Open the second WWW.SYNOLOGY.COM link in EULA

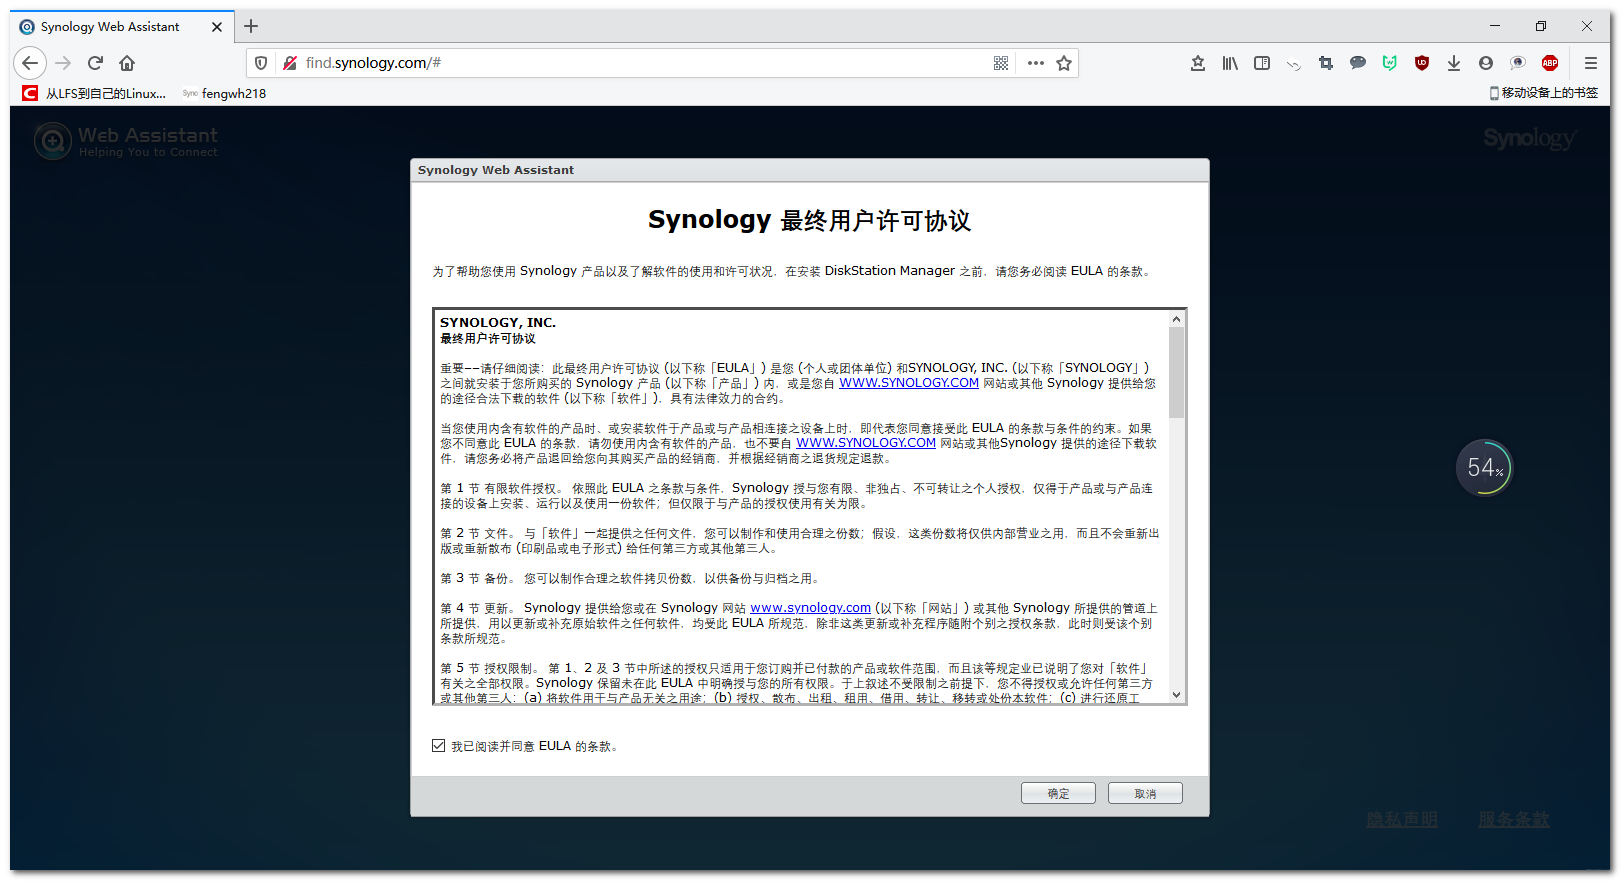tap(866, 443)
